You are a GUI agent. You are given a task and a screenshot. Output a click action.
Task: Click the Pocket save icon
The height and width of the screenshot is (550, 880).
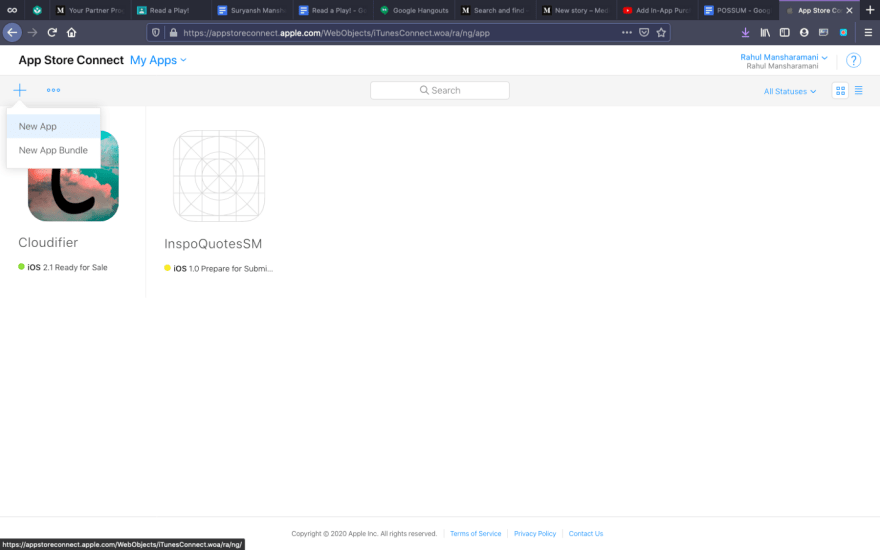point(644,33)
